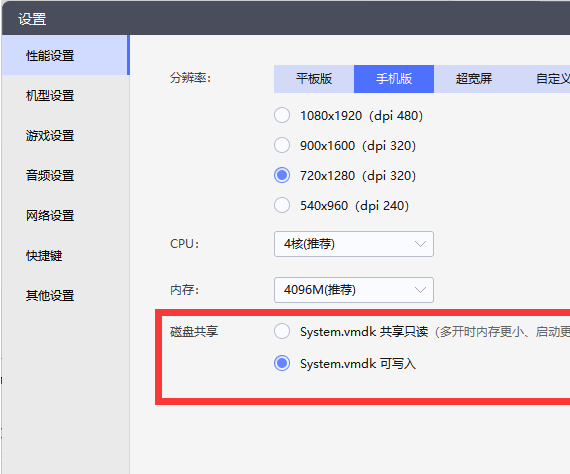
Task: Open 网络设置 section
Action: 65,216
